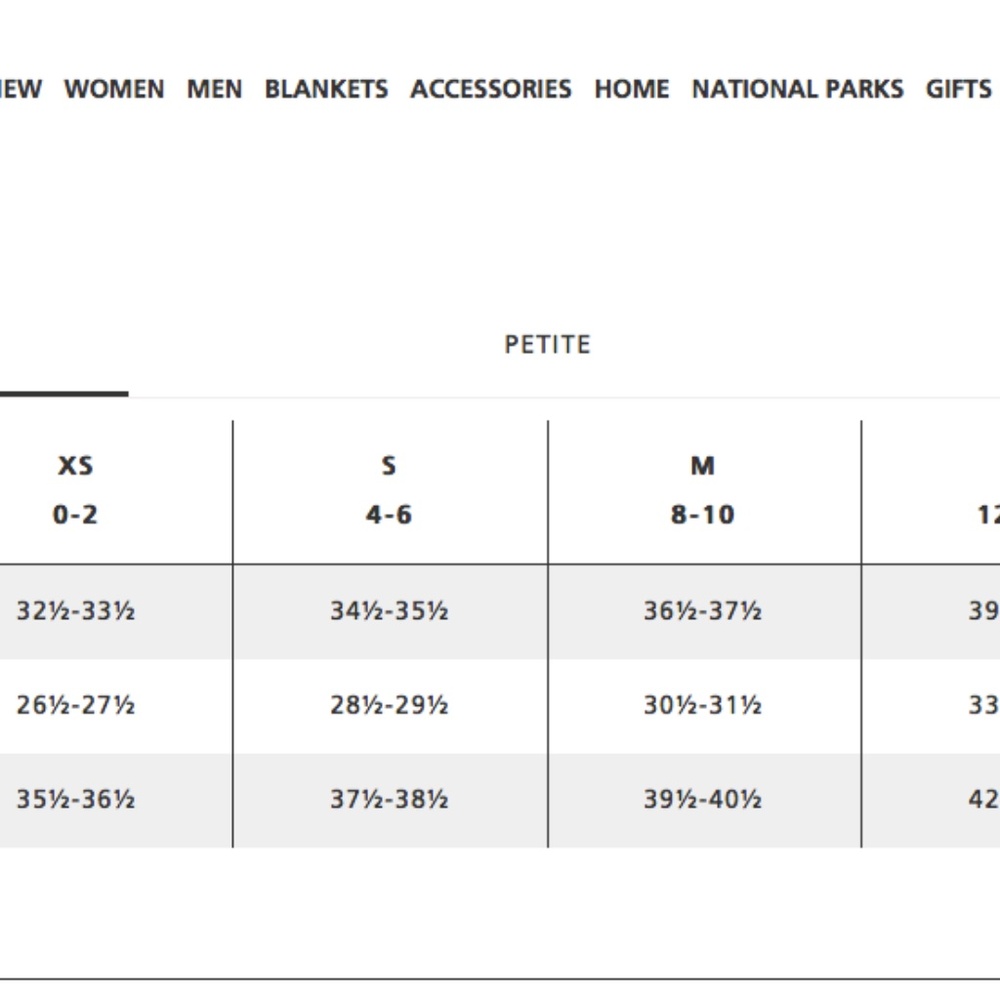The height and width of the screenshot is (1000, 1000).
Task: Click the M 8-10 column header
Action: (x=702, y=490)
